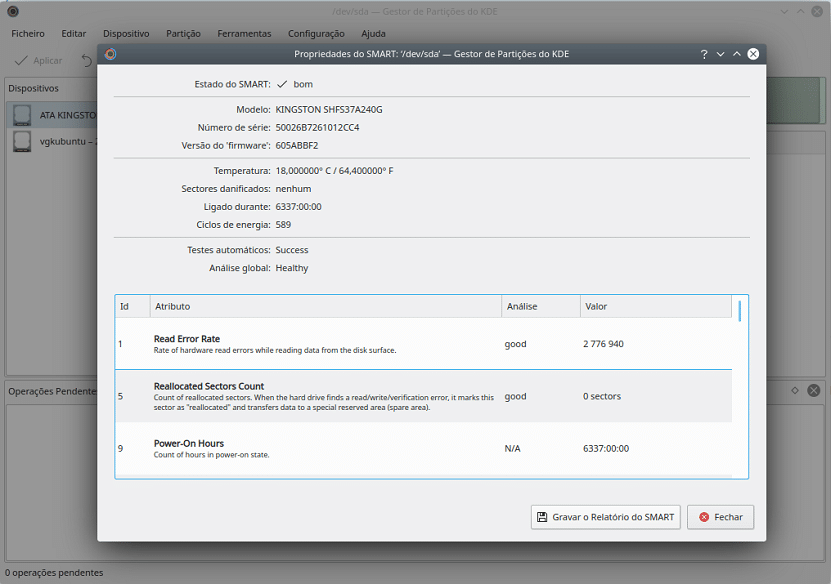This screenshot has width=831, height=584.
Task: Select the ATA KINGSTON device entry
Action: [x=53, y=115]
